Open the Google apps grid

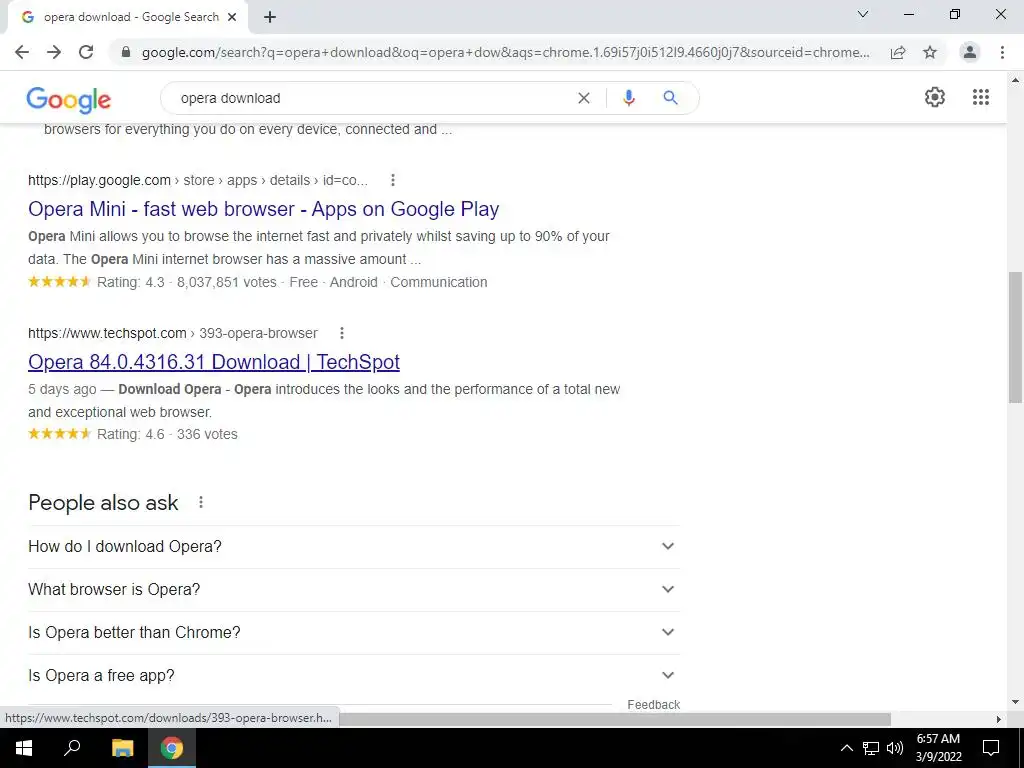tap(980, 97)
